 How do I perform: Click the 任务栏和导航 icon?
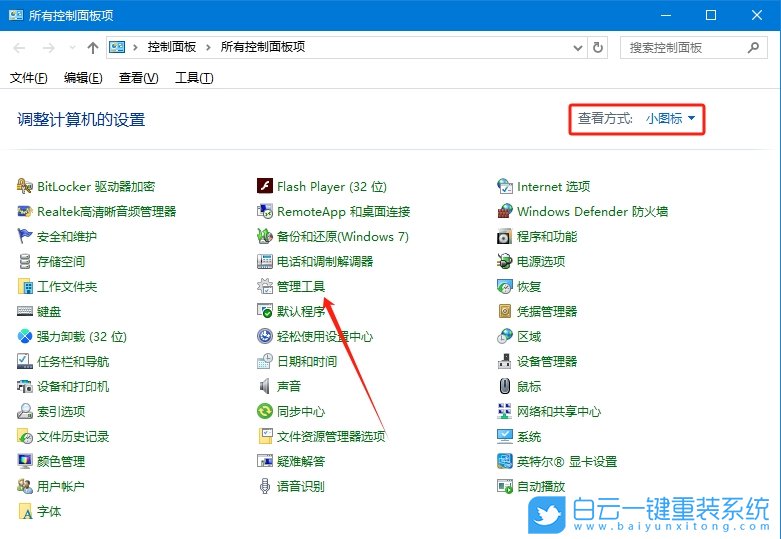point(24,361)
